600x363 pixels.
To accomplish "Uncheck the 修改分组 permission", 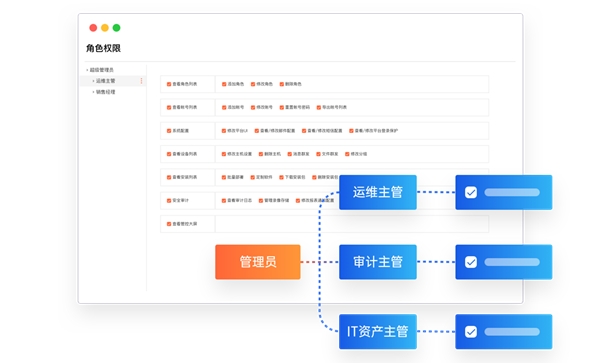I will pos(347,154).
